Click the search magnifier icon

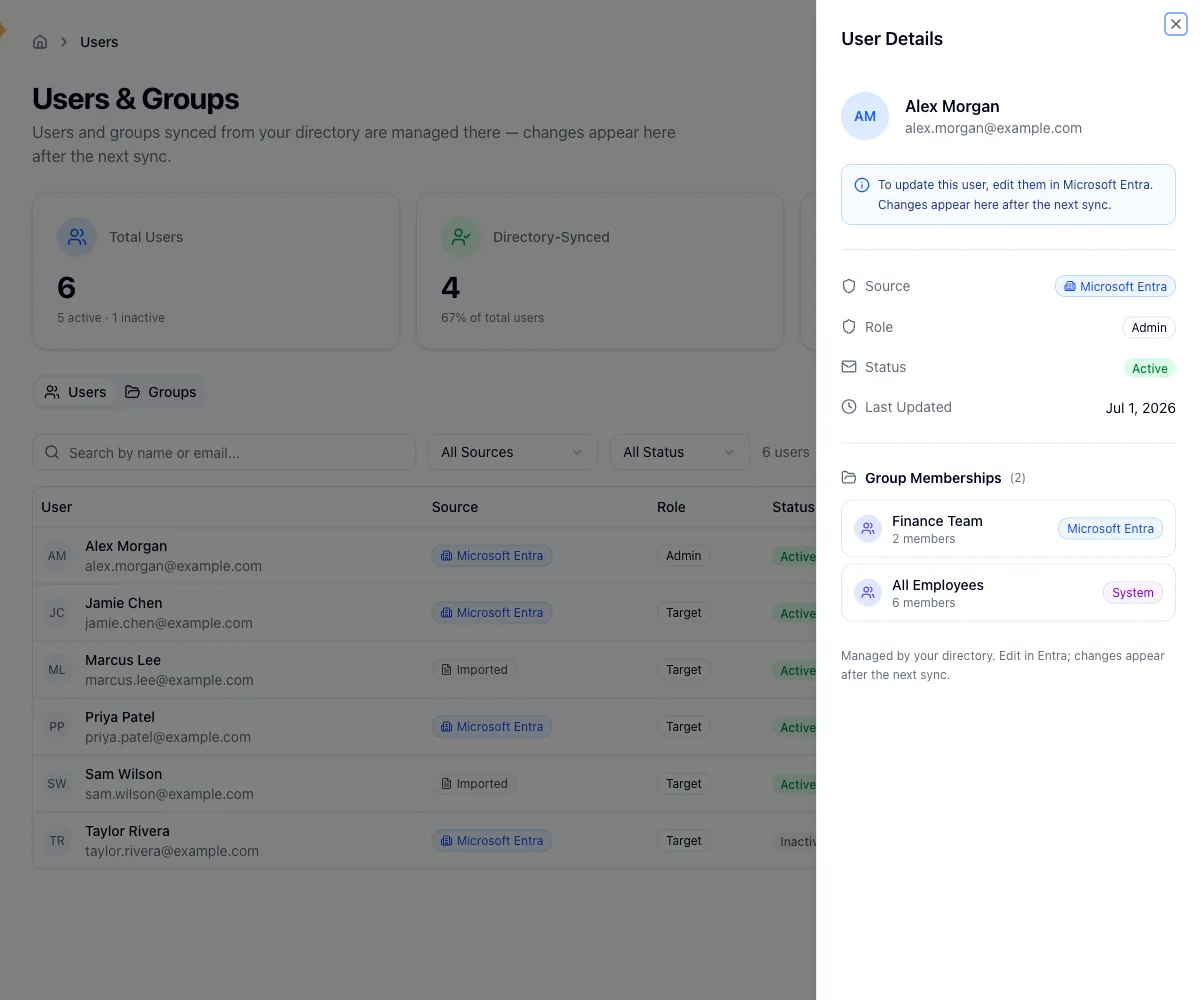pos(53,453)
